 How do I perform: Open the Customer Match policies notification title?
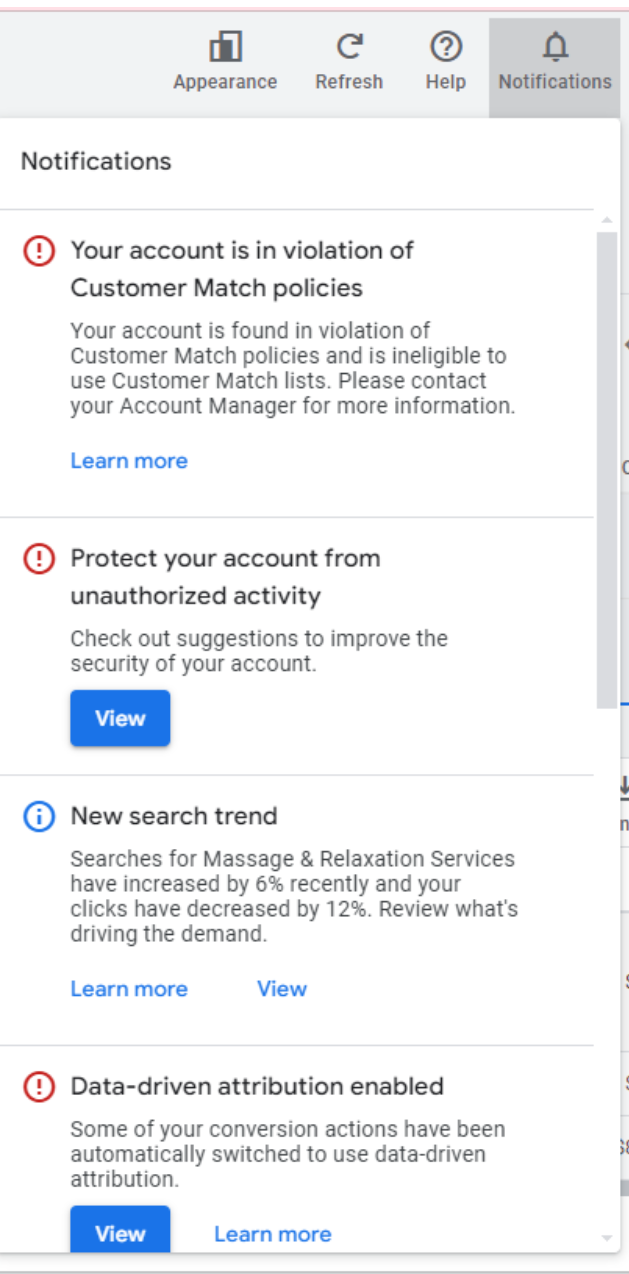point(242,269)
